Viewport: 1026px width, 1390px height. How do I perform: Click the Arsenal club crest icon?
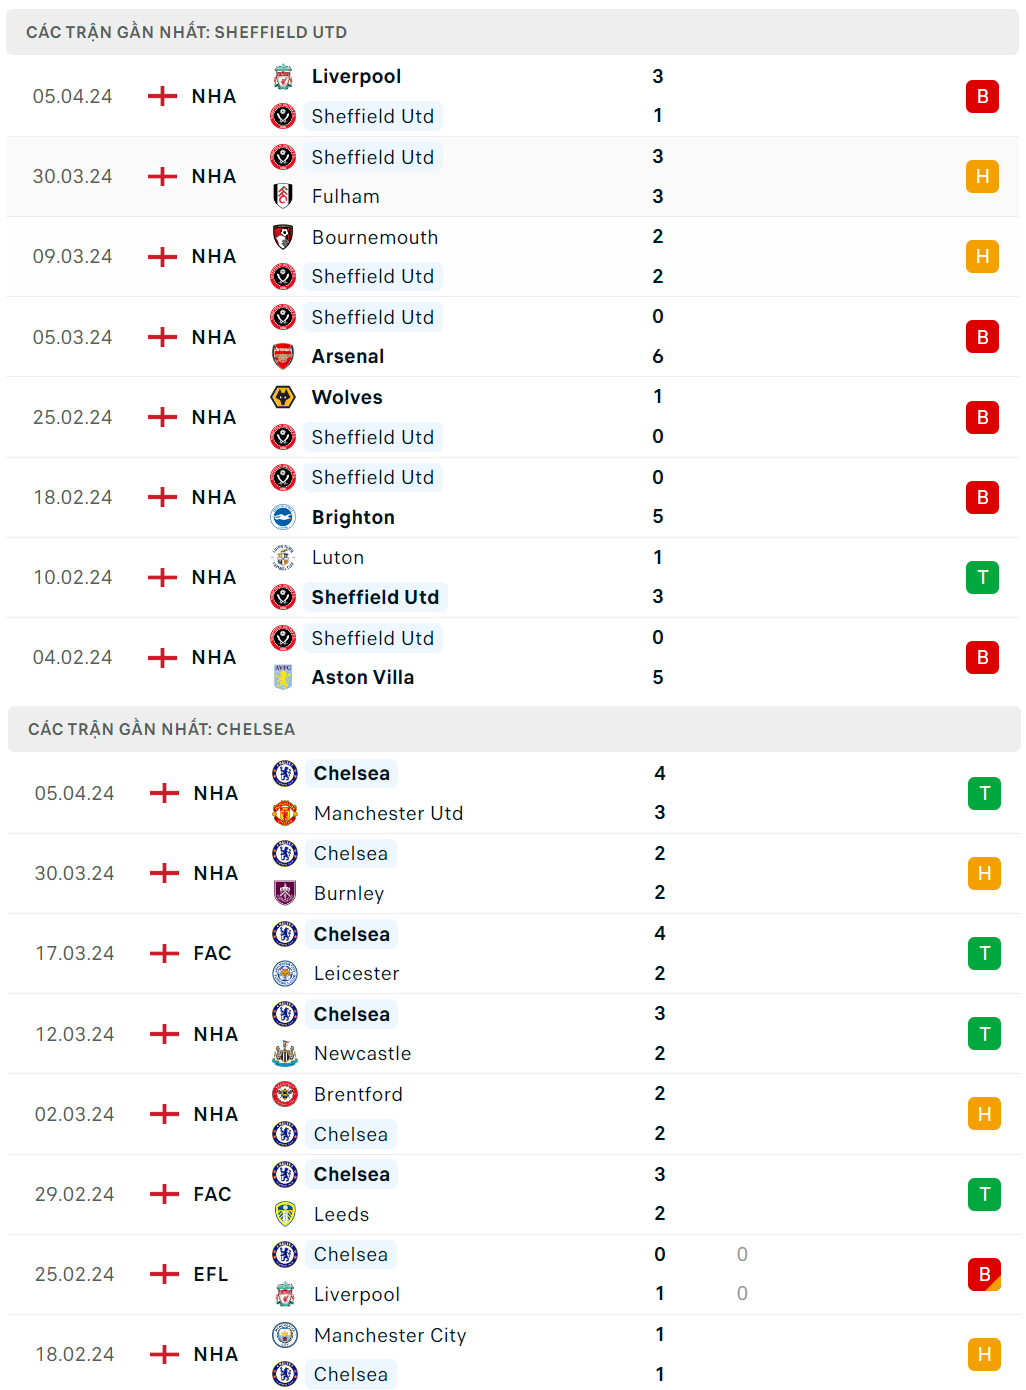[283, 356]
